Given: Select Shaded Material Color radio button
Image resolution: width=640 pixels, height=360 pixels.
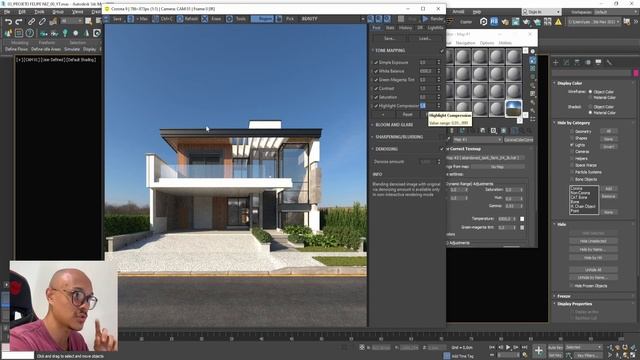Looking at the screenshot, I should 590,113.
